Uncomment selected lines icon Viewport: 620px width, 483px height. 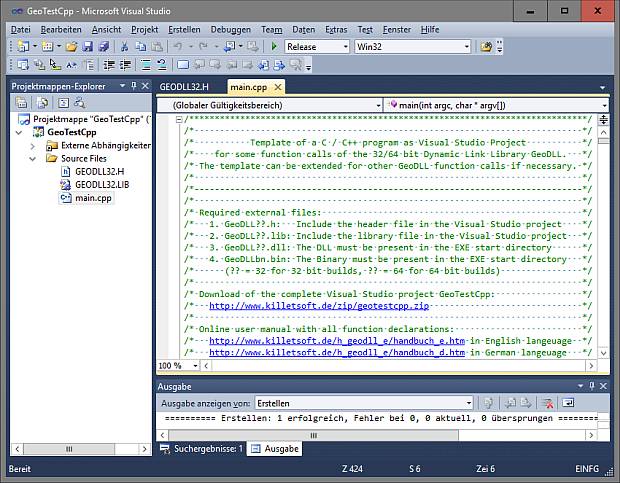click(162, 65)
